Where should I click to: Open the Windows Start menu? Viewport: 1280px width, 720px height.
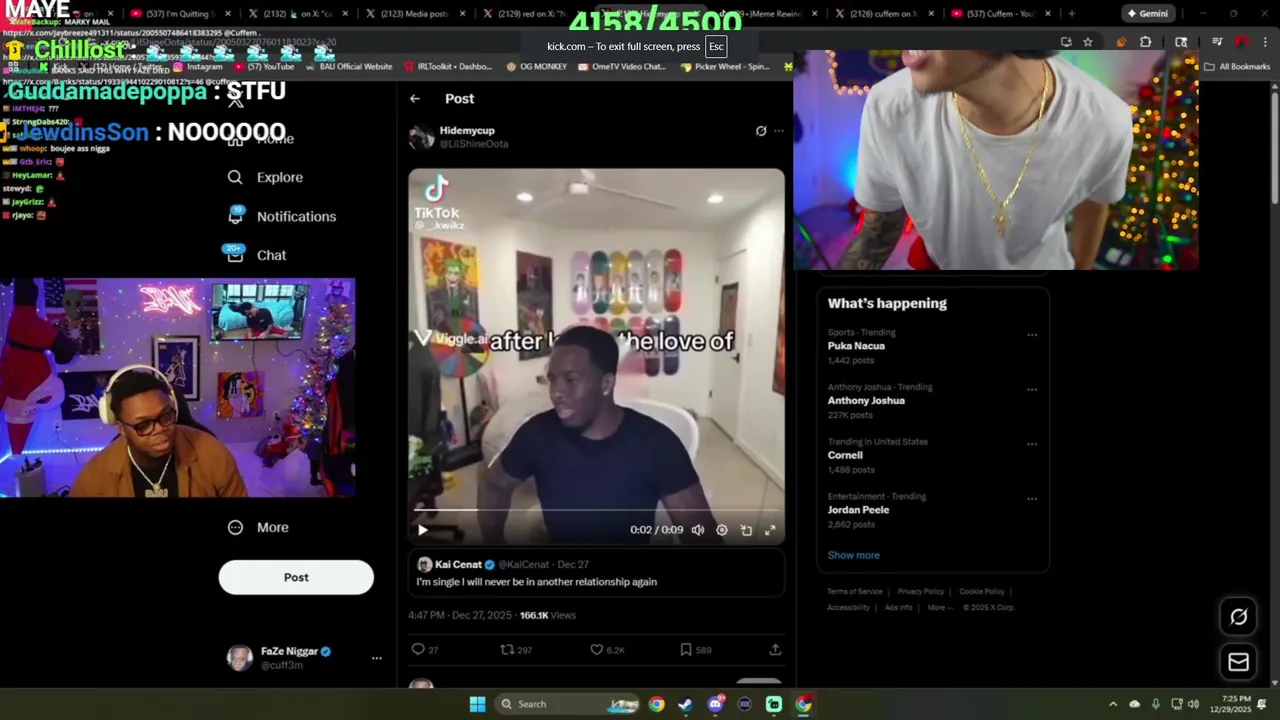478,704
